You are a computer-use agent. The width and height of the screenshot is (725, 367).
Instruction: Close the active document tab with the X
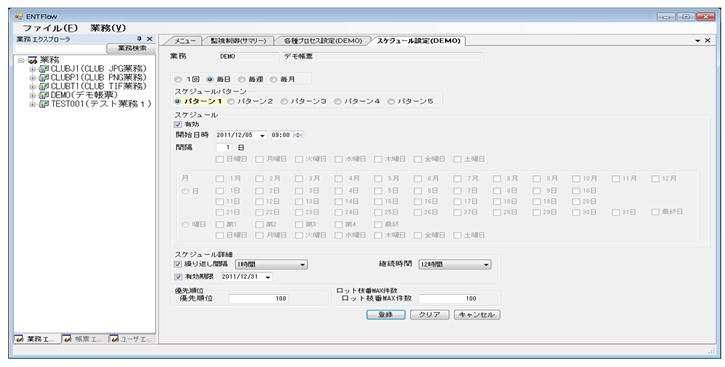tap(707, 41)
